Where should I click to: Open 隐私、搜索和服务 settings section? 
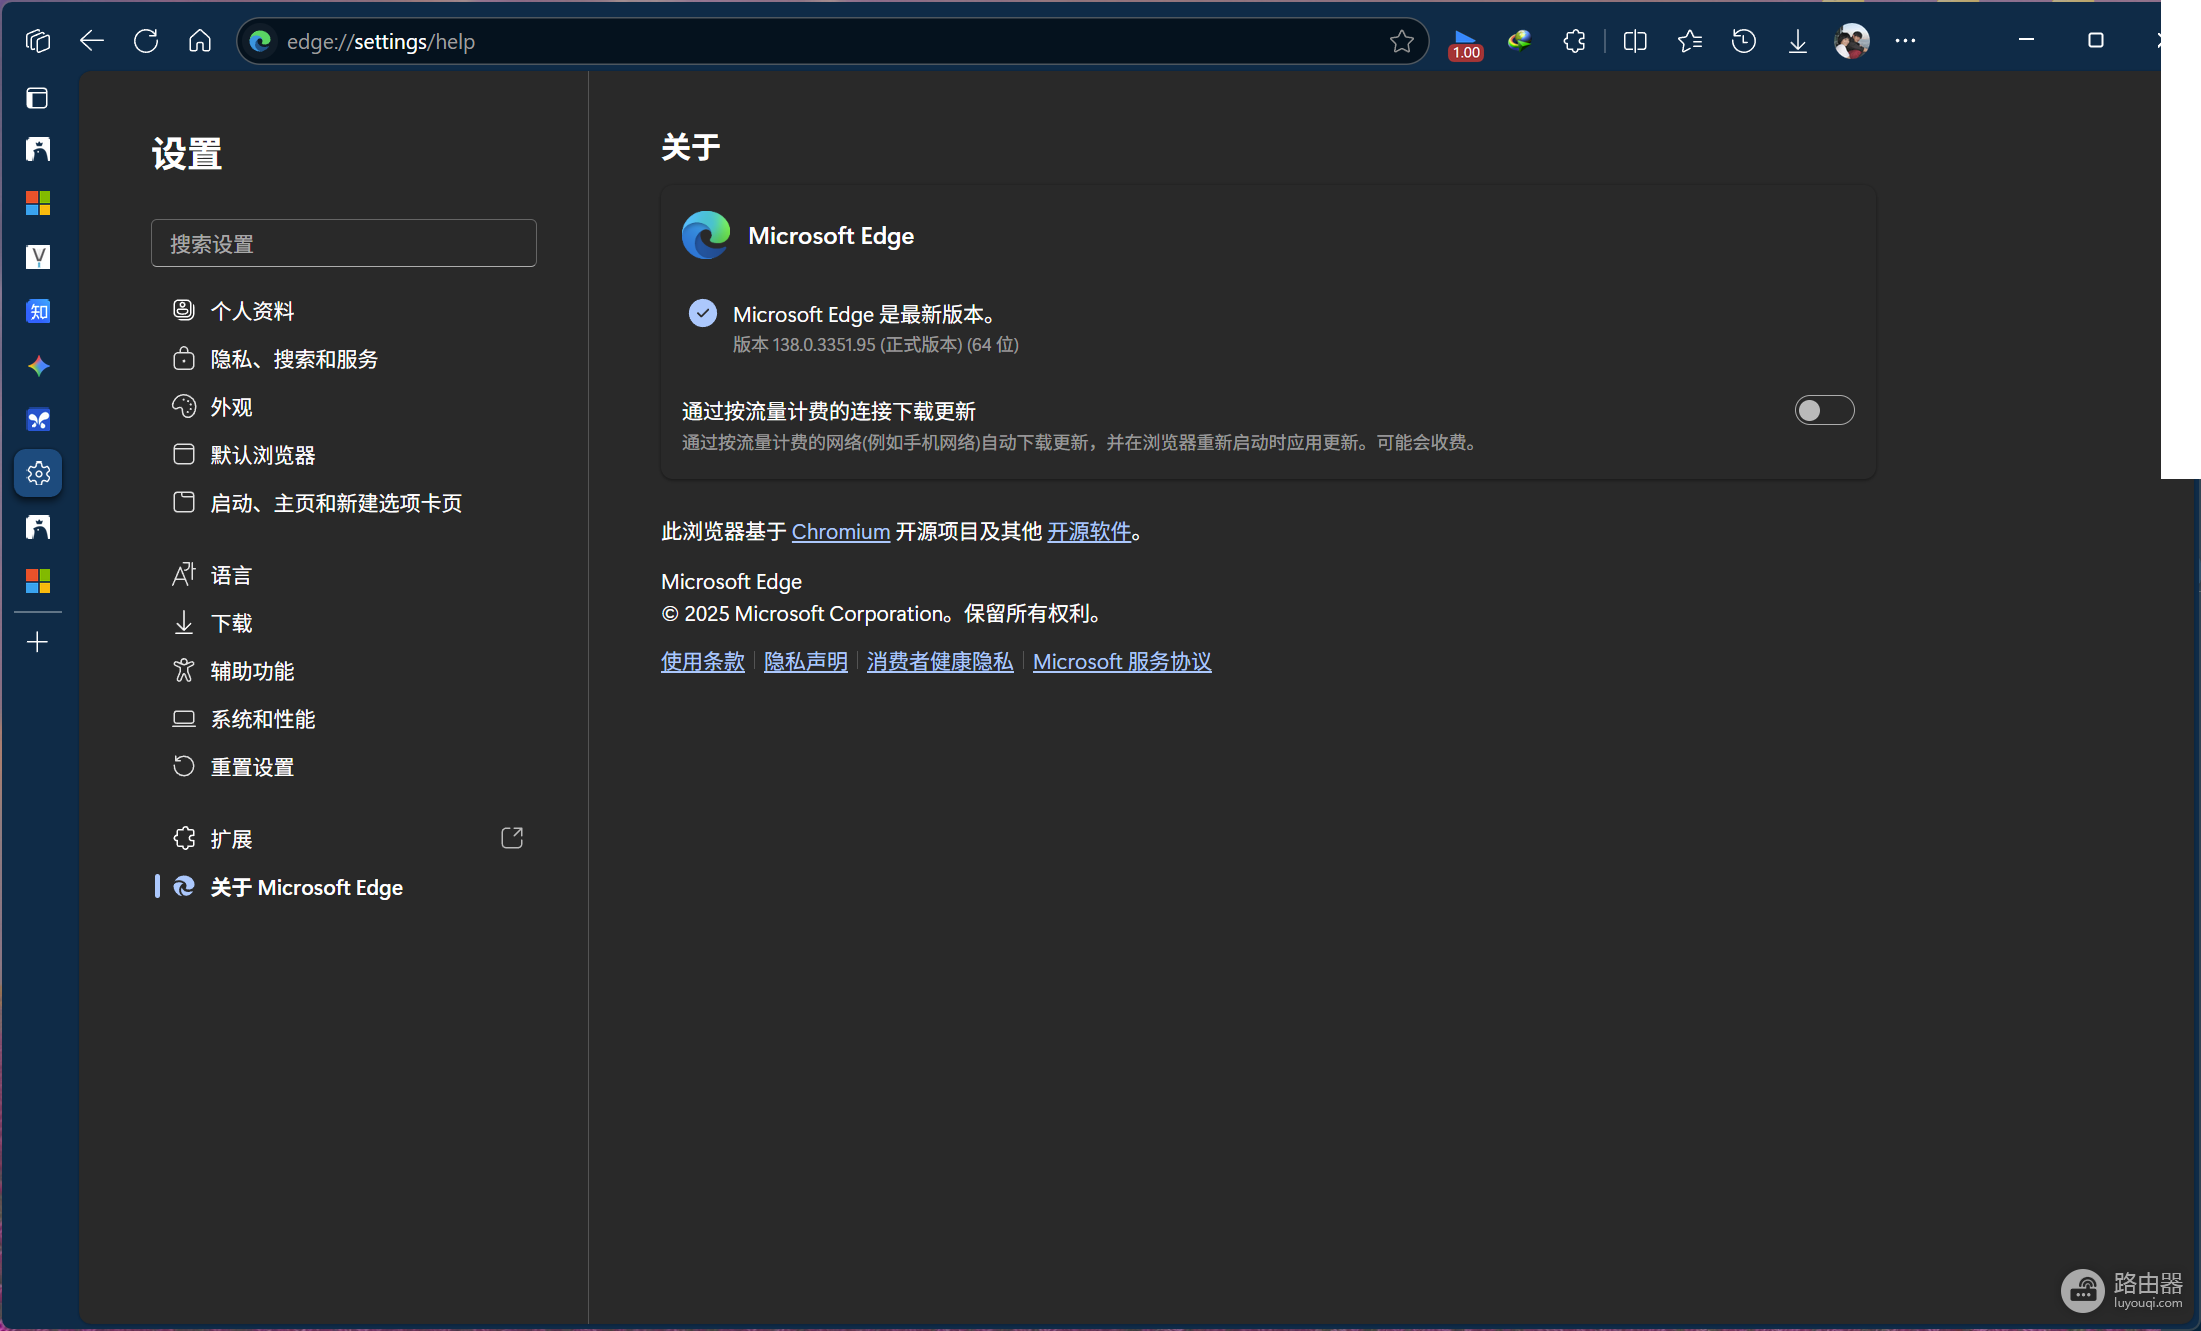[344, 359]
